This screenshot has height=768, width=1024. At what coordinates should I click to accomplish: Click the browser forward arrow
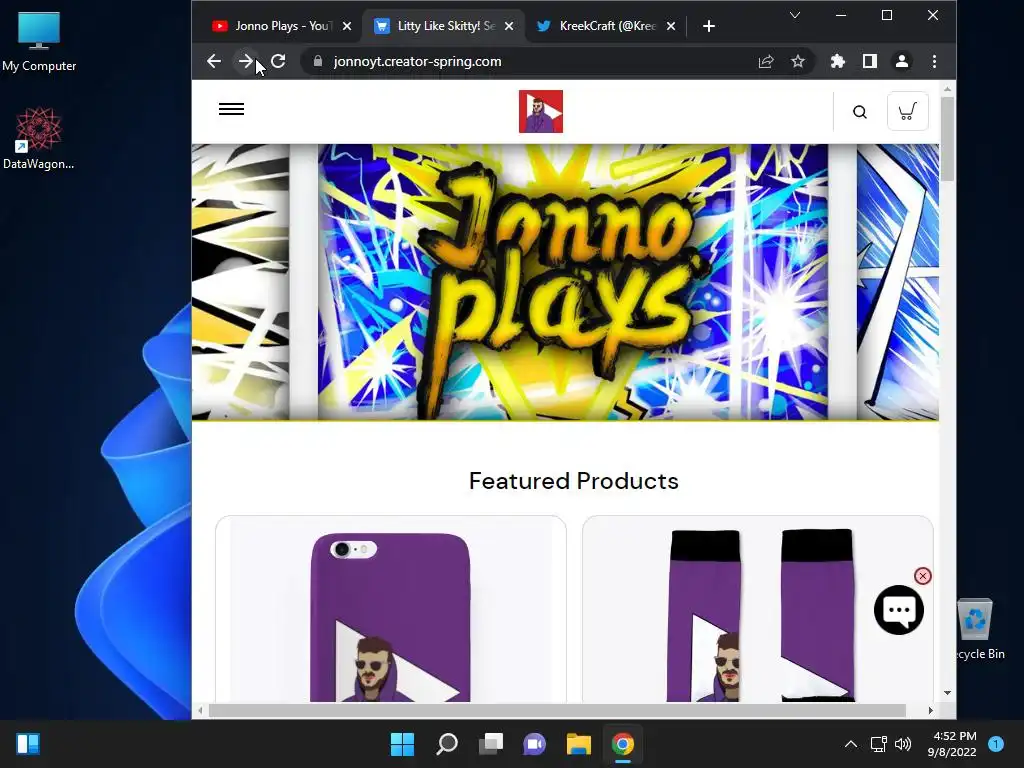pos(246,61)
